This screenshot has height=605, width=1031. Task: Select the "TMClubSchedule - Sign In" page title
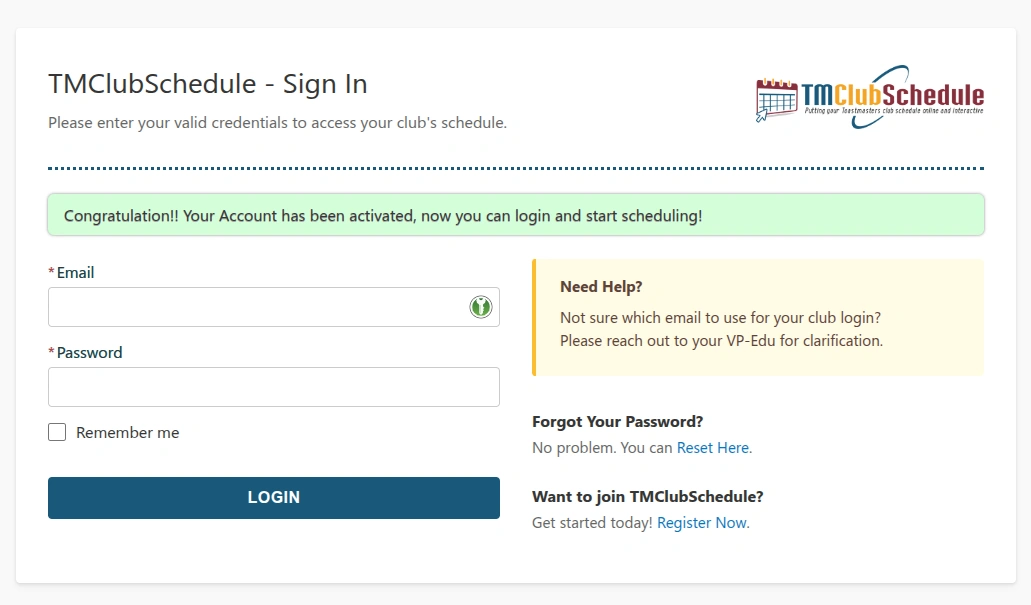(208, 84)
